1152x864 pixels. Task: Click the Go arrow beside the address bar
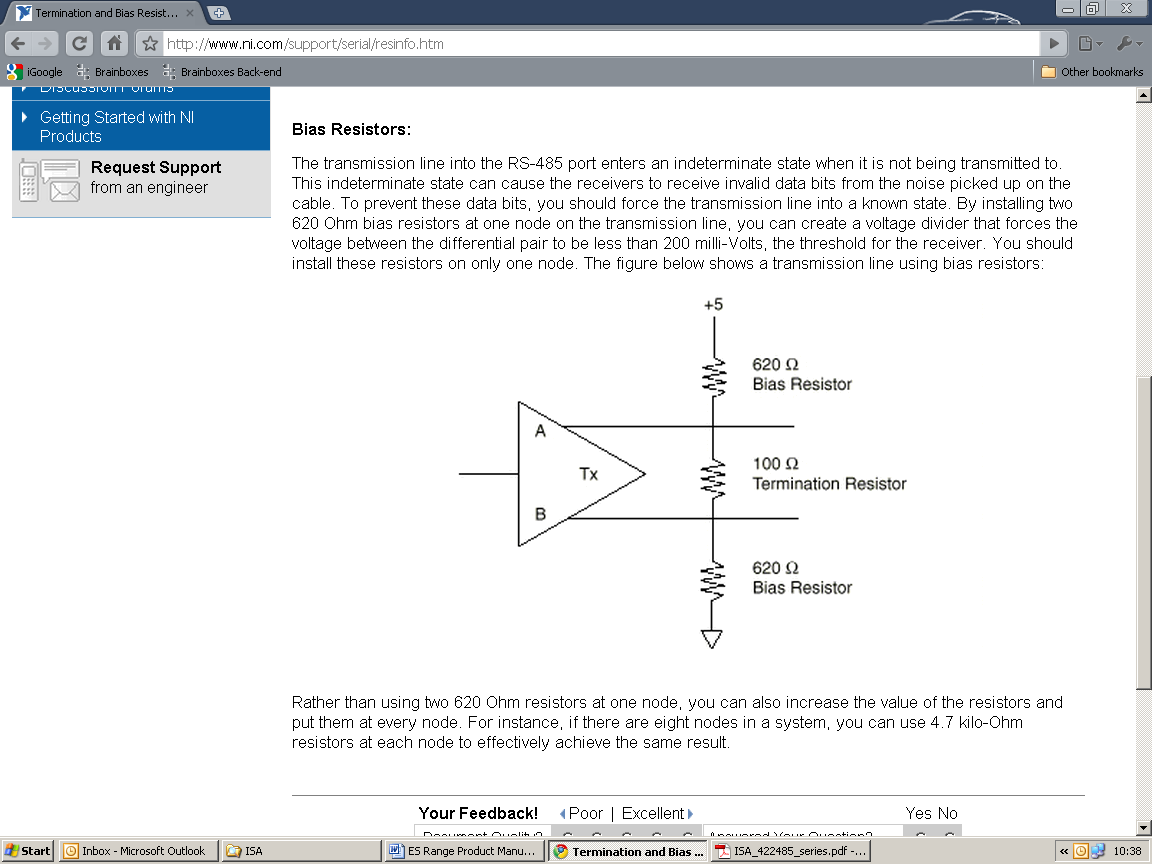[x=1054, y=43]
